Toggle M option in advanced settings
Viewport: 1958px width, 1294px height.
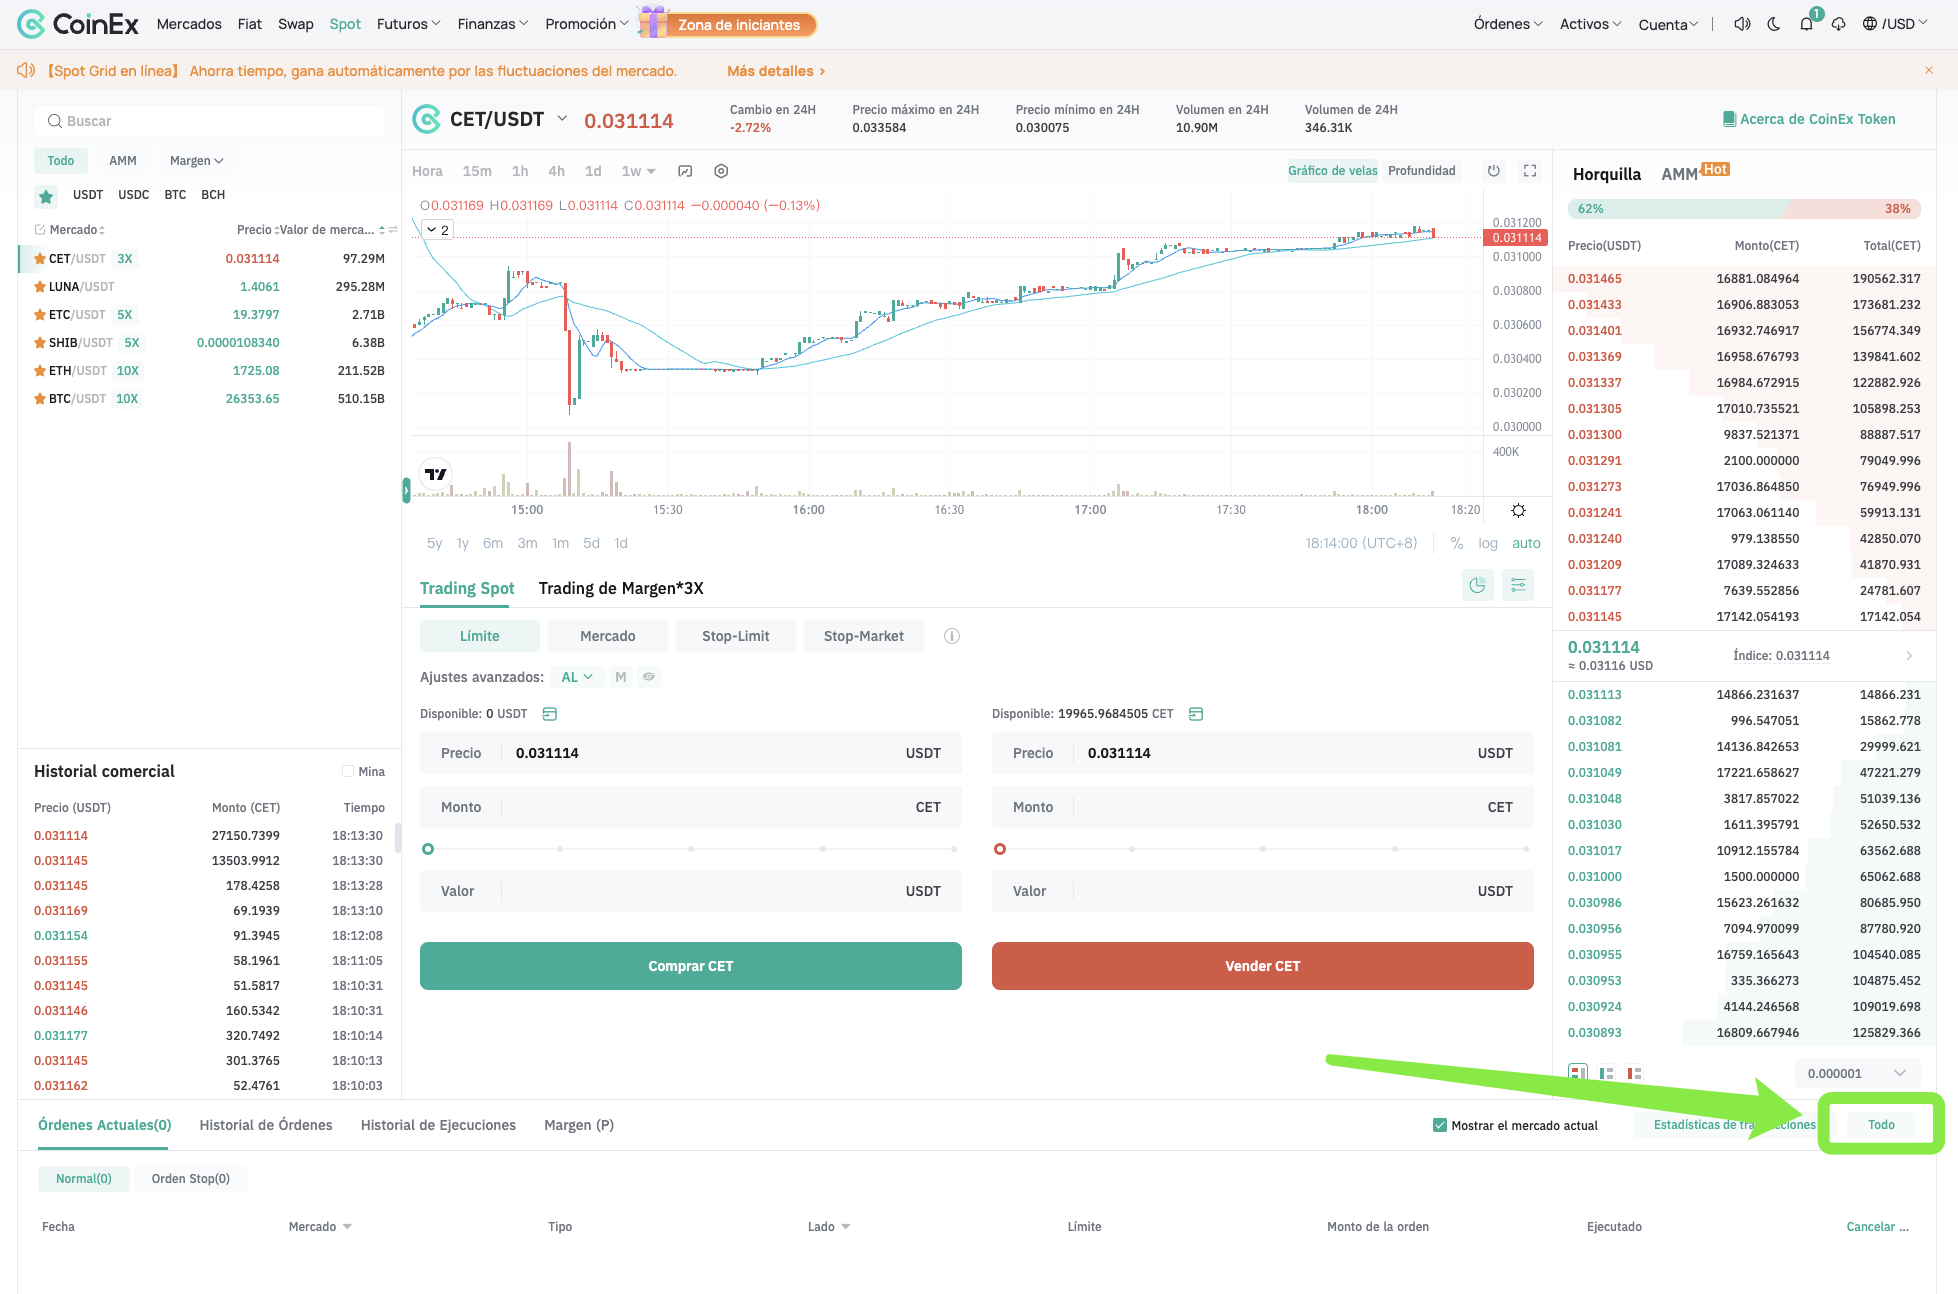tap(621, 677)
